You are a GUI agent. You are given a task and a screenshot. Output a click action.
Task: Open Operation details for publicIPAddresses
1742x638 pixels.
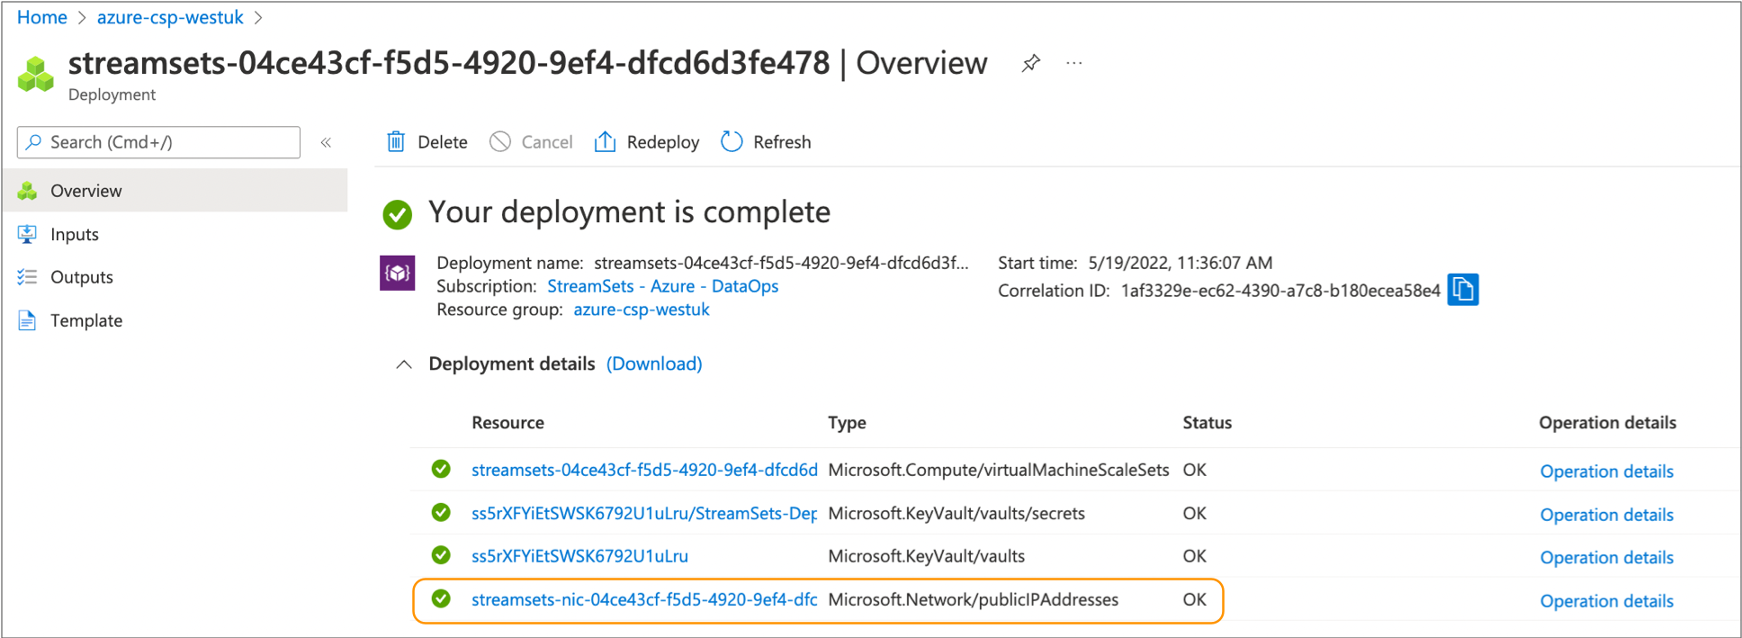[x=1606, y=600]
